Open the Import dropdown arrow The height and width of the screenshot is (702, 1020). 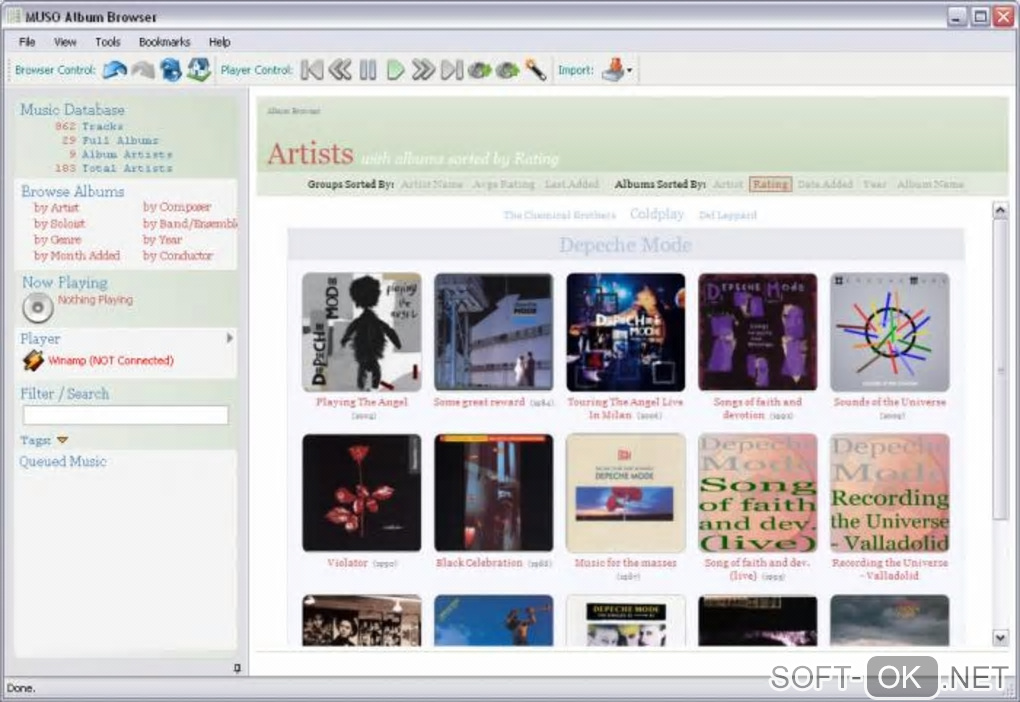[x=629, y=71]
